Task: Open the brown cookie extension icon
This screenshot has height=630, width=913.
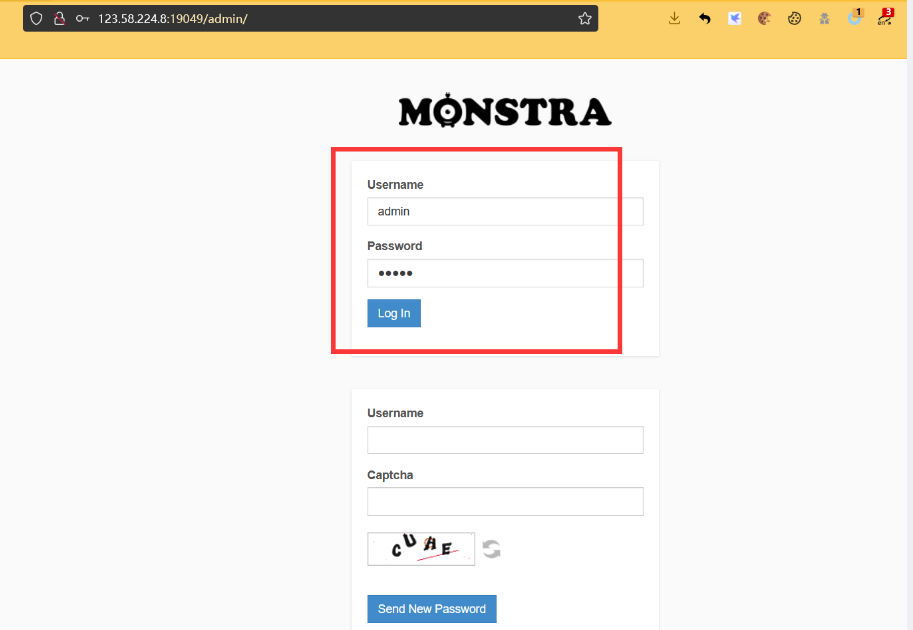Action: coord(765,19)
